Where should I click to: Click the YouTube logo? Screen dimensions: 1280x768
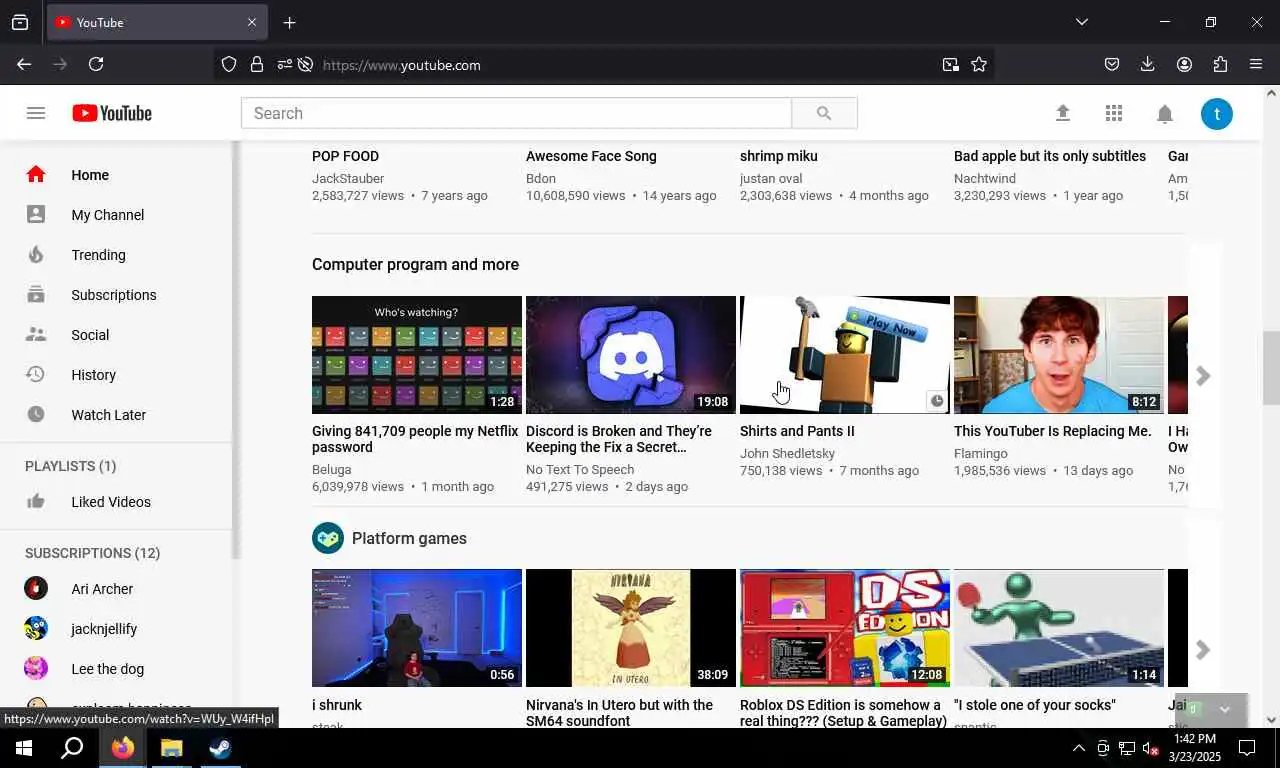(x=112, y=113)
